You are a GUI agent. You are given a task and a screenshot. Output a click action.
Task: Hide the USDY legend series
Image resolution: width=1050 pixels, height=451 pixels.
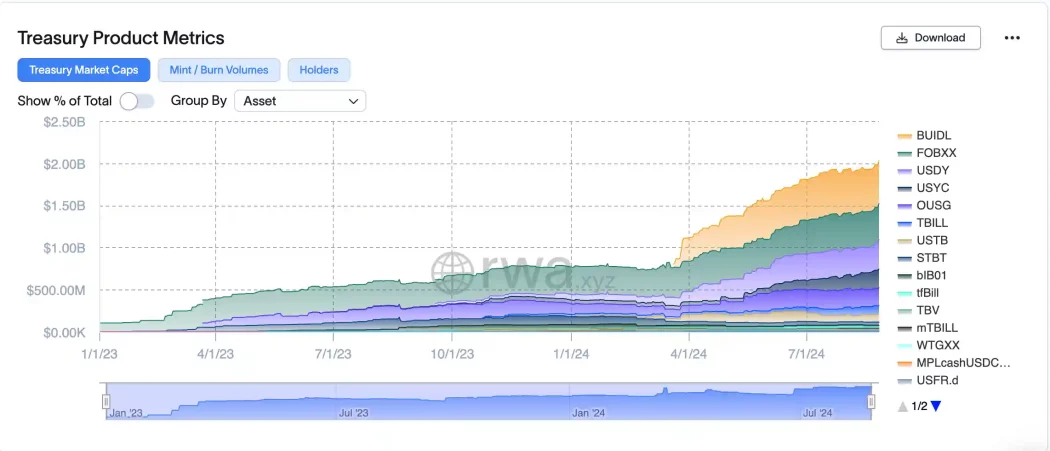pos(933,170)
